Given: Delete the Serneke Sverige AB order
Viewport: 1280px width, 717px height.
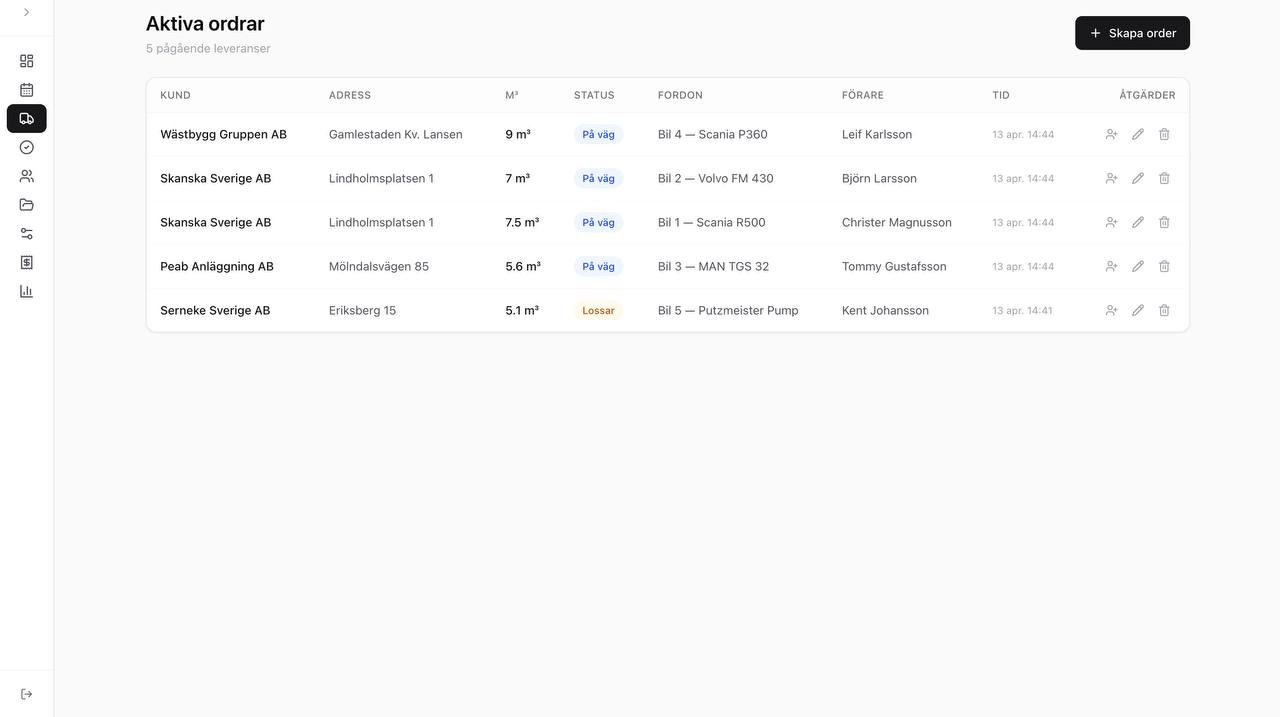Looking at the screenshot, I should (1164, 310).
